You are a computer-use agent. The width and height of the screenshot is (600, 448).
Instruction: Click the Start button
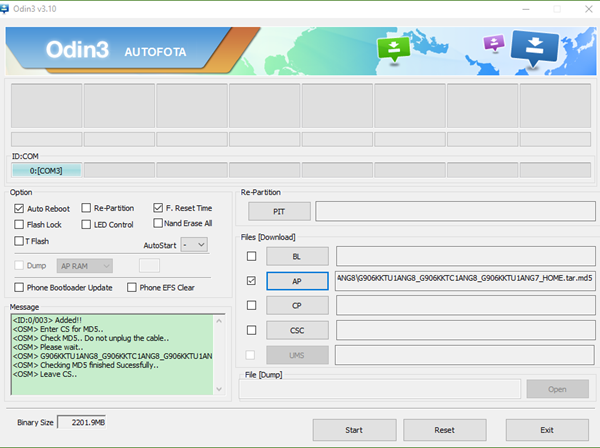354,430
